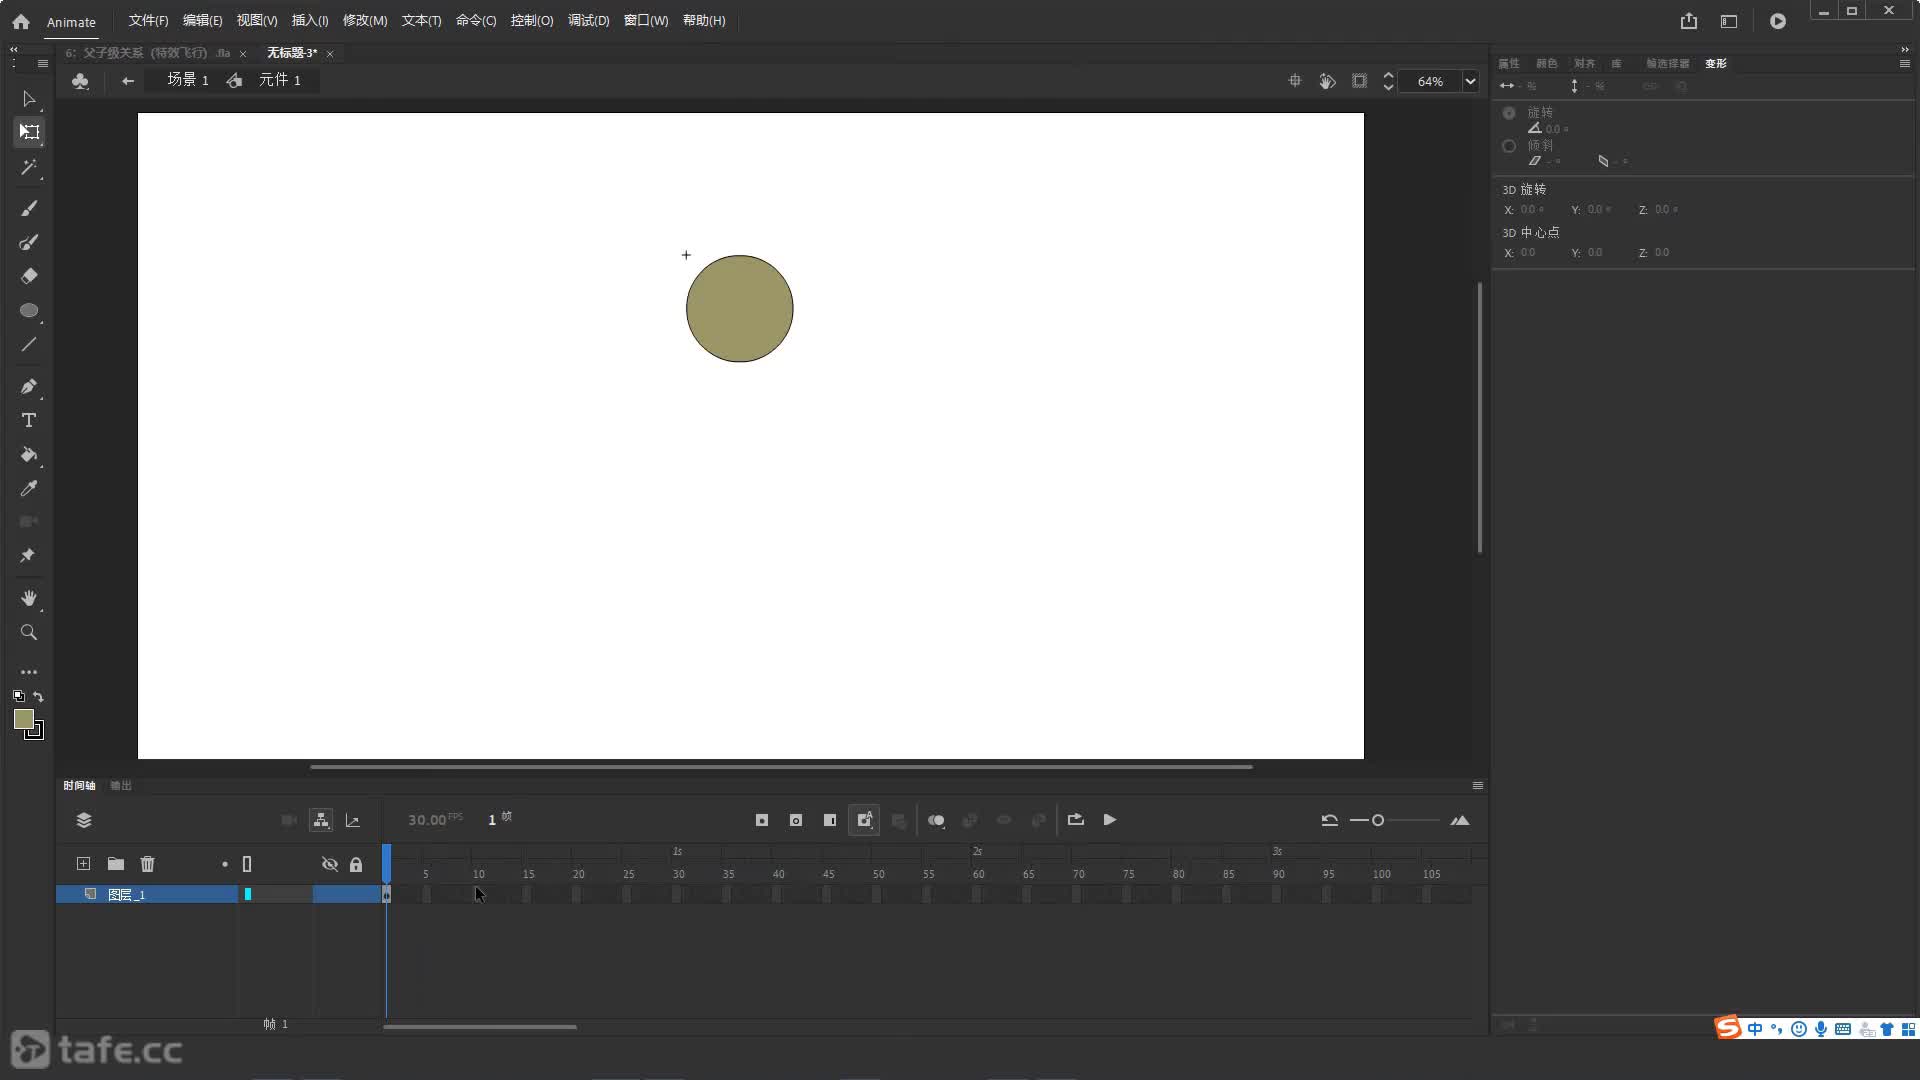Toggle outline mode for all layers
1920x1080 pixels.
click(247, 864)
